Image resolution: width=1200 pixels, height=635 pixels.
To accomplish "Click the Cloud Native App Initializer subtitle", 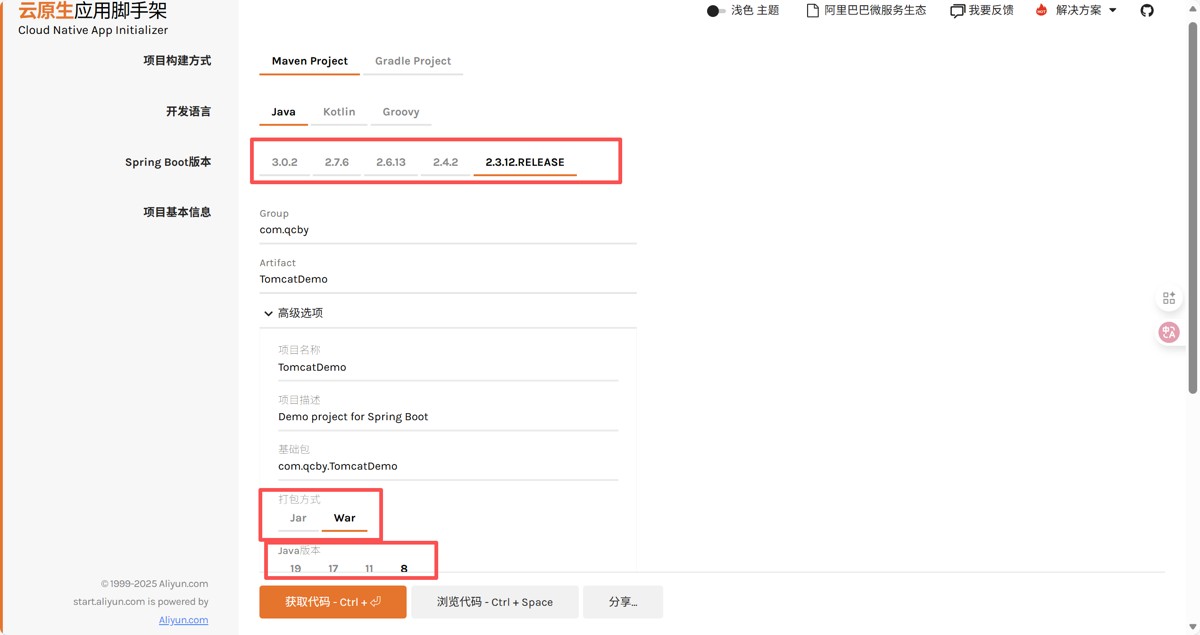I will [93, 31].
